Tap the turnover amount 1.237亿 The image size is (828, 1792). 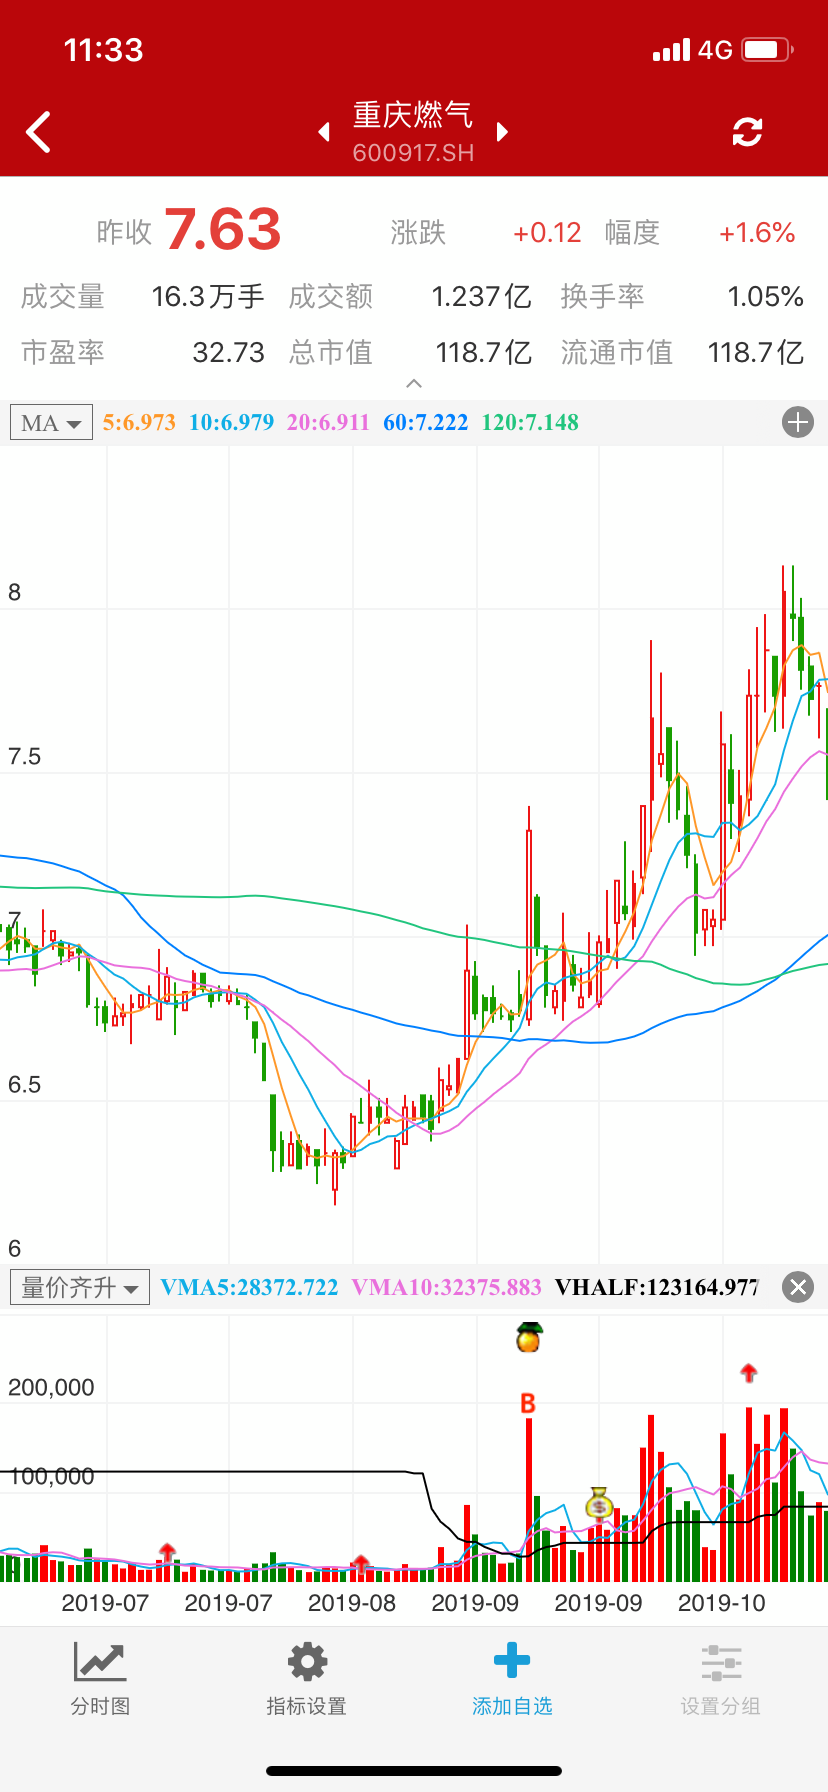(481, 297)
